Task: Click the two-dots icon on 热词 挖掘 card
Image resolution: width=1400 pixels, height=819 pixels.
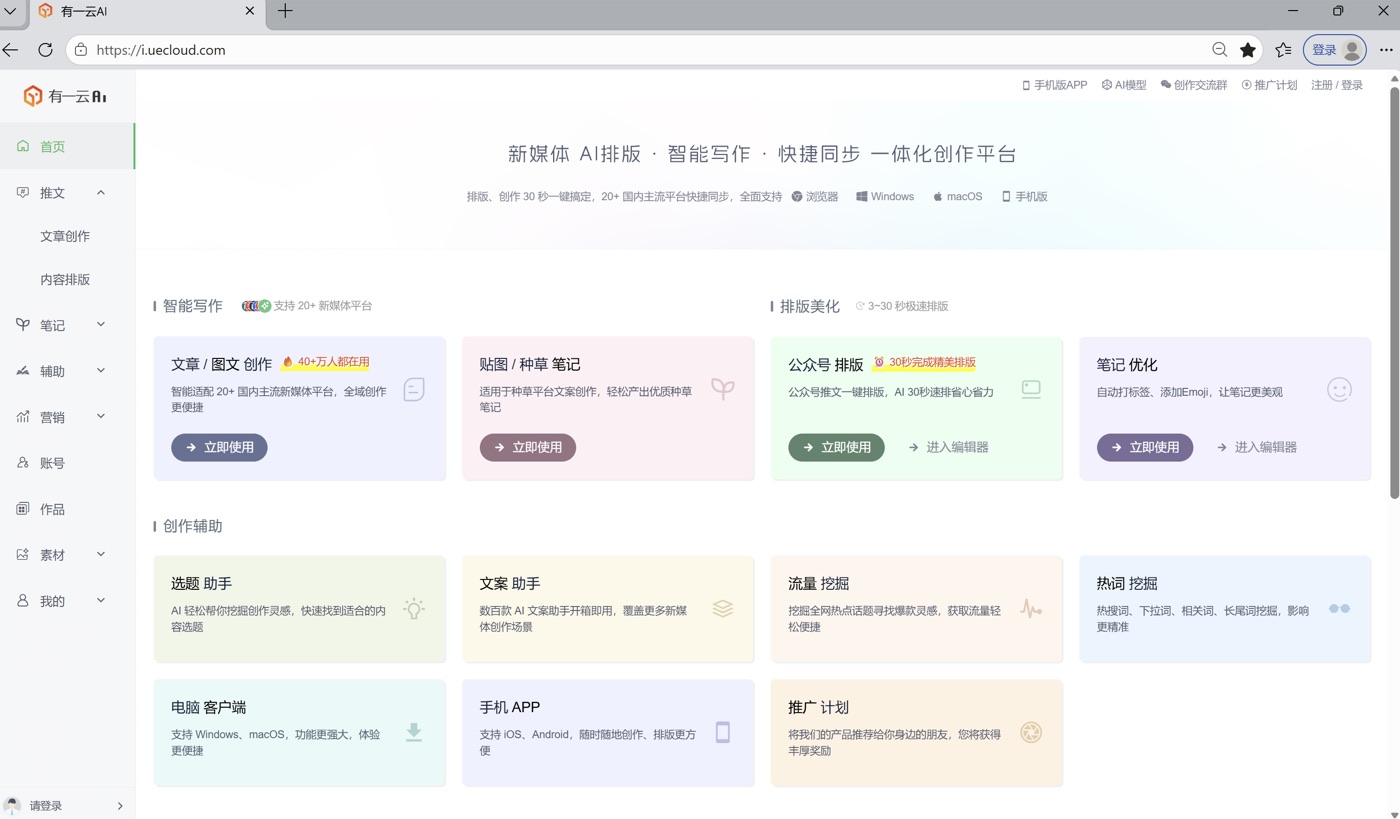Action: (x=1339, y=608)
